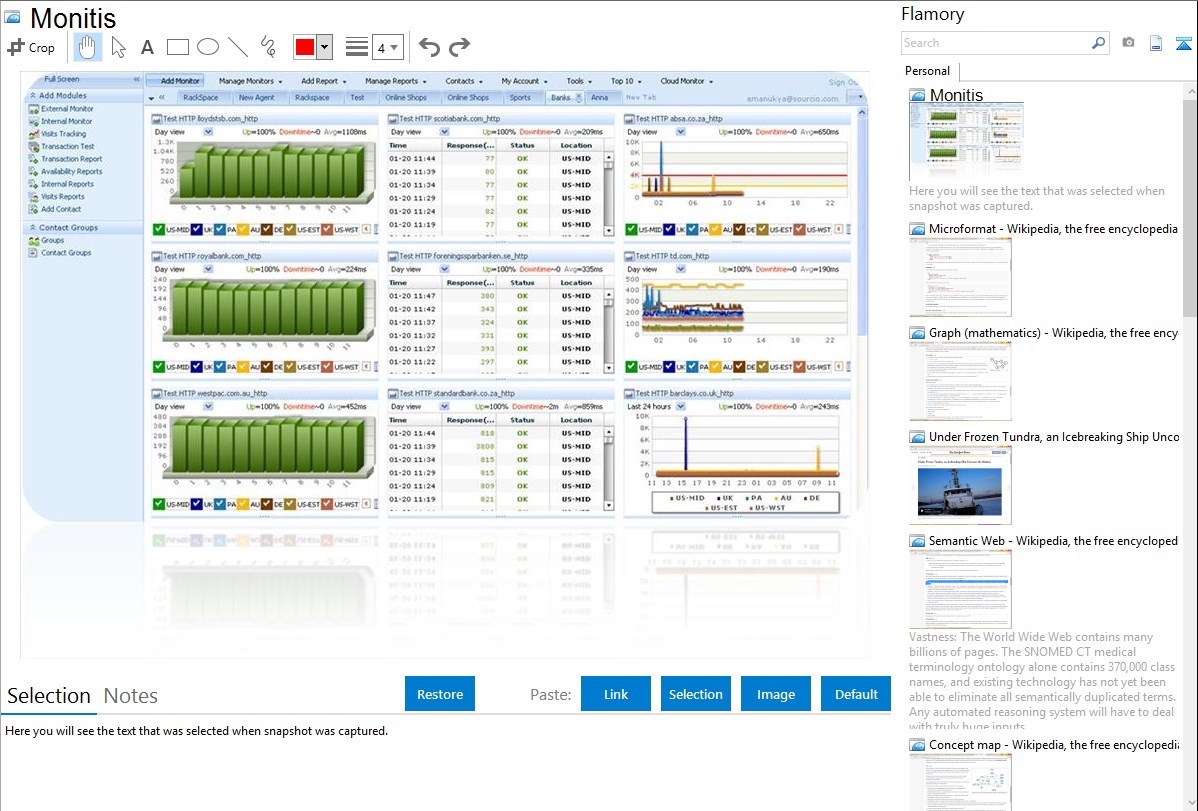Pick the rectangle shape tool
The width and height of the screenshot is (1198, 811).
[177, 47]
